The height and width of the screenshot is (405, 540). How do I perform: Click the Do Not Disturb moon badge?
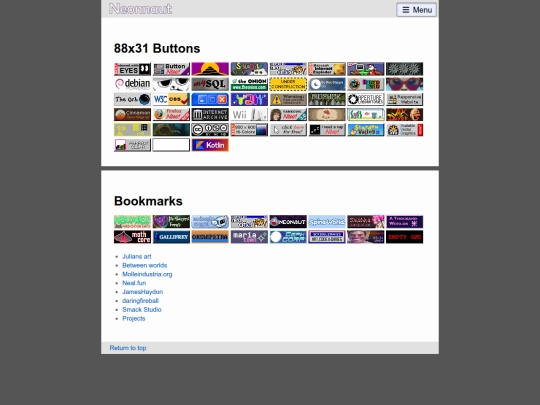point(327,84)
